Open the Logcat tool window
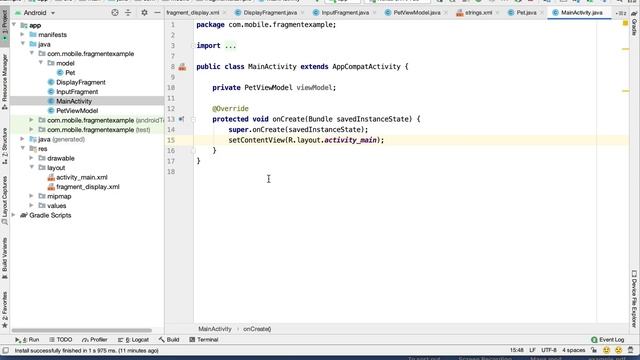This screenshot has height=360, width=640. point(133,340)
